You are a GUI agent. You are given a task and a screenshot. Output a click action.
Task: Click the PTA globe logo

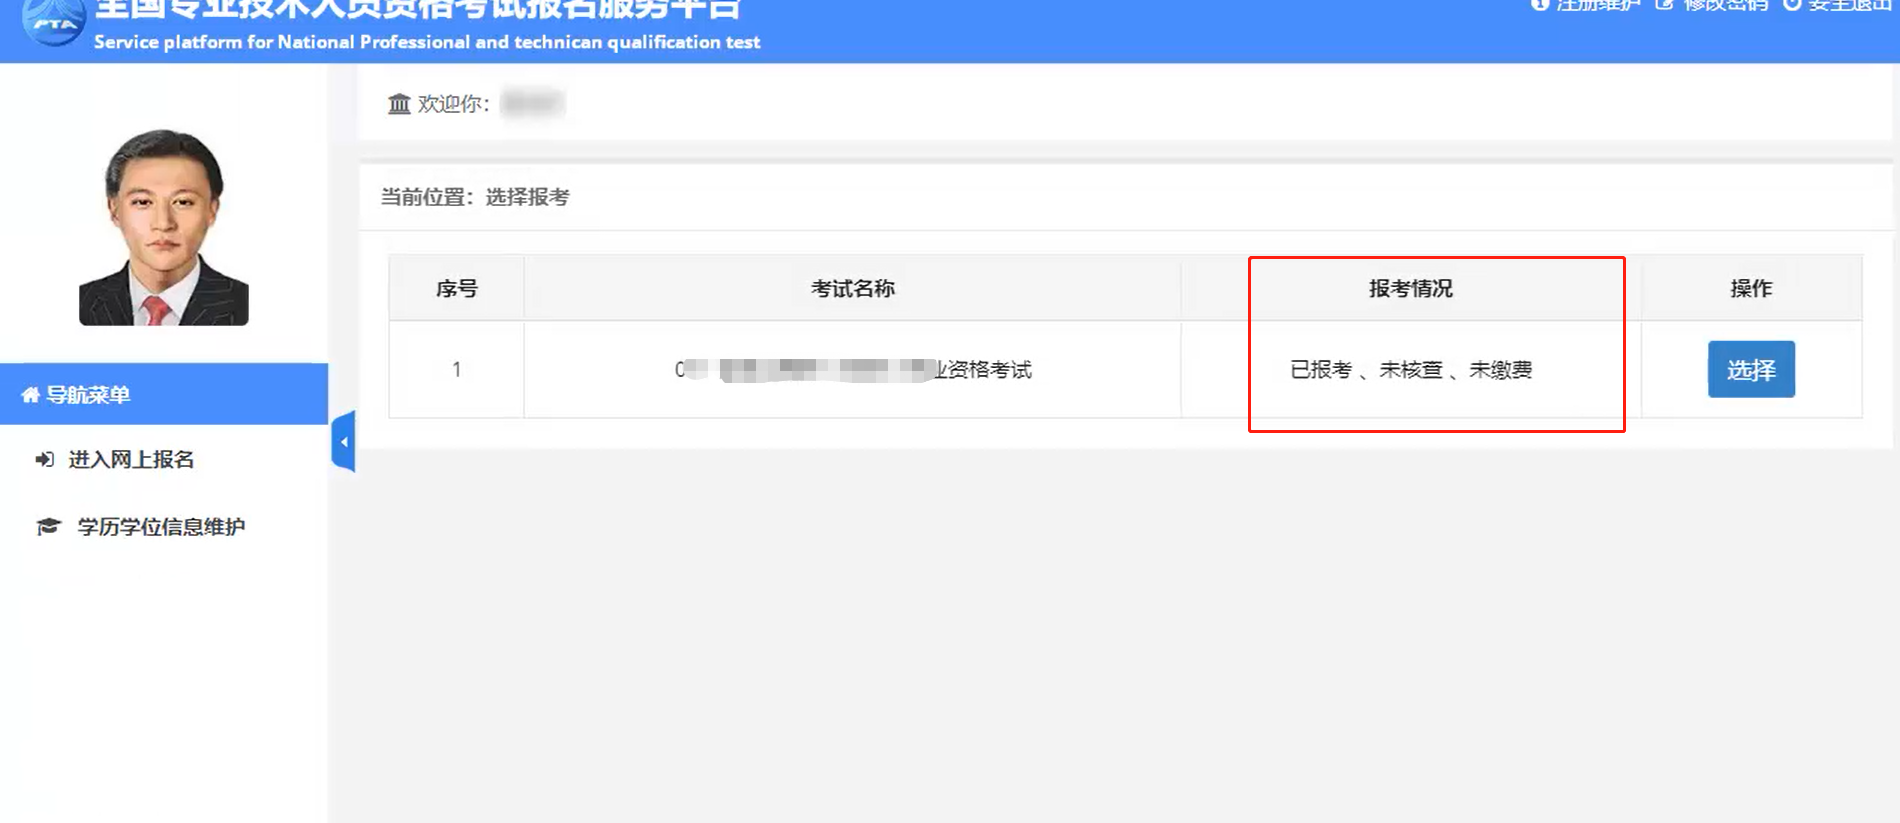[x=54, y=22]
